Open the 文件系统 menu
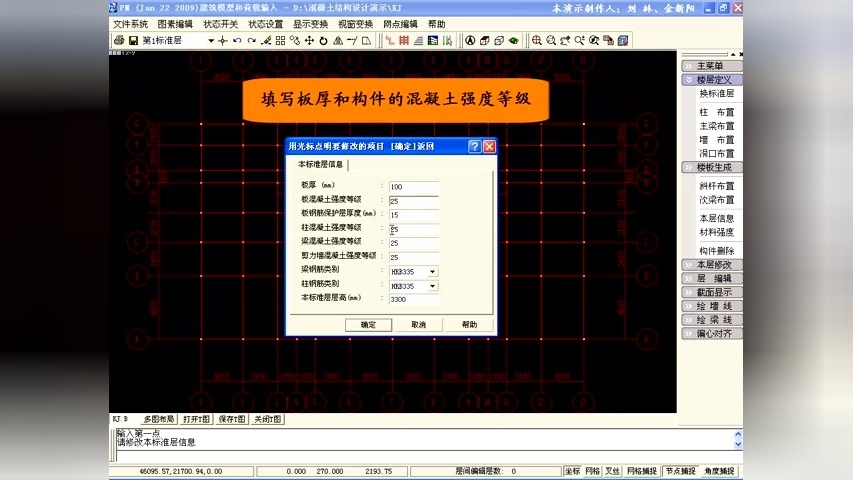Screen dimensions: 853x480 [x=131, y=24]
